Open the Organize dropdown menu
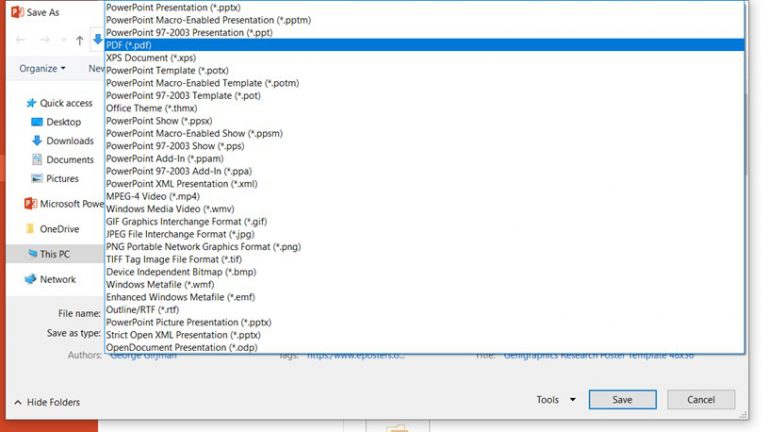Image resolution: width=768 pixels, height=432 pixels. click(x=42, y=68)
